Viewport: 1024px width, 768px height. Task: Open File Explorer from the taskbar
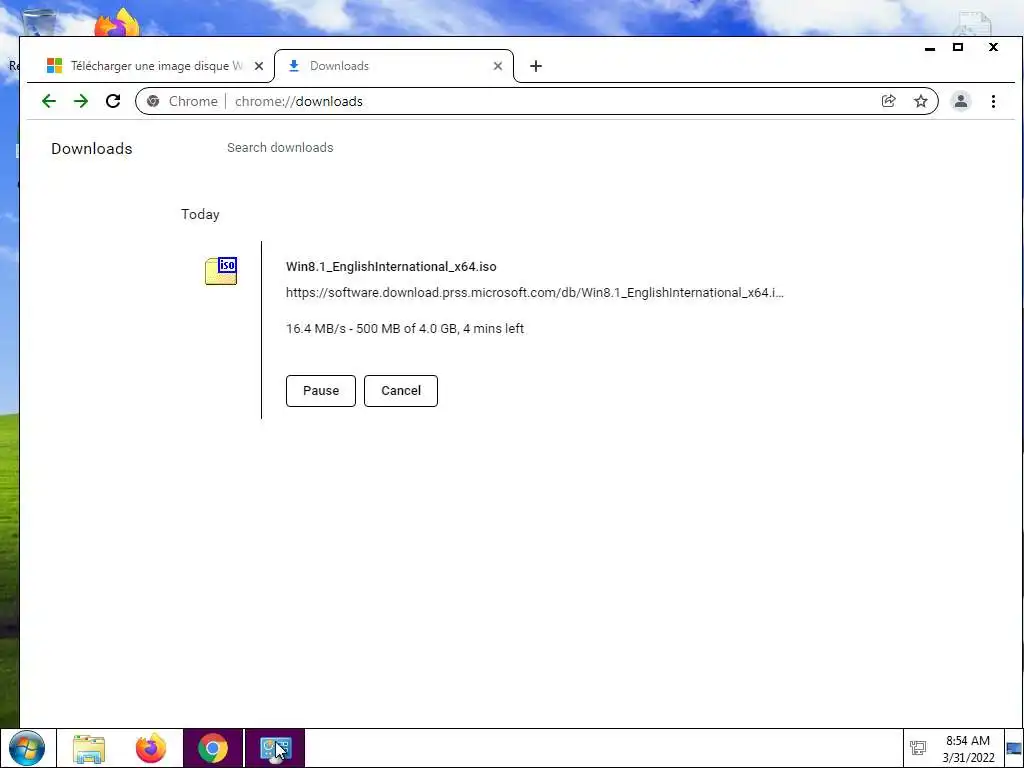(89, 749)
